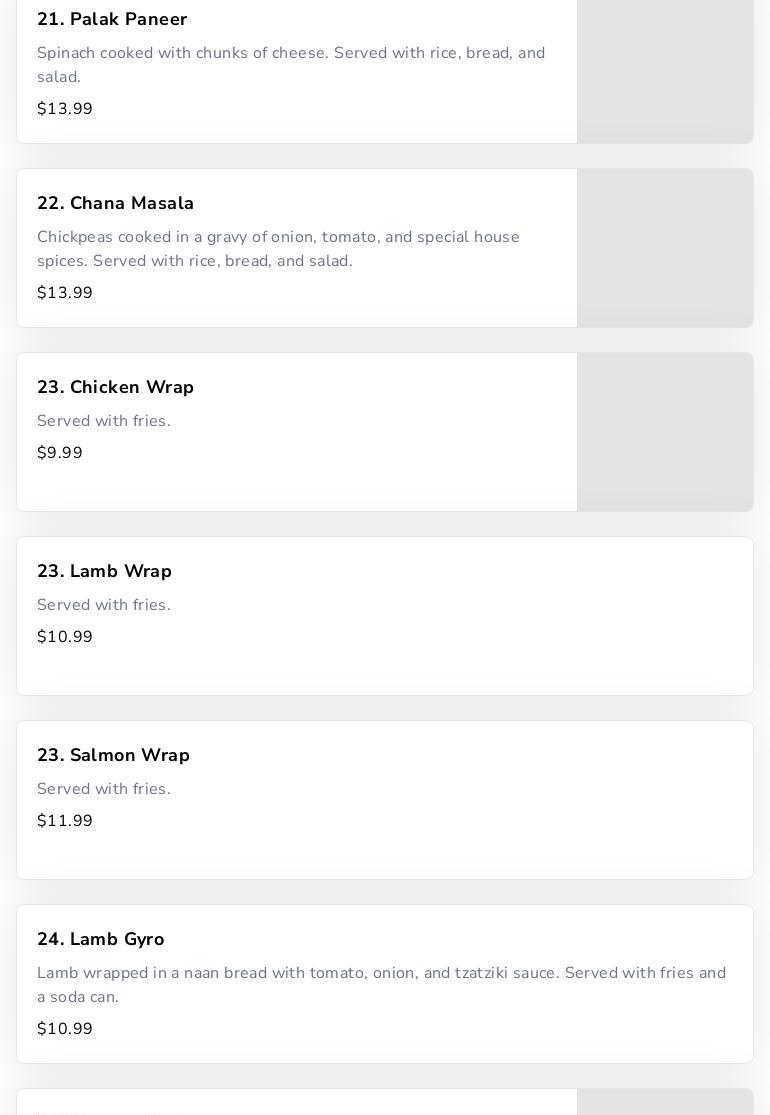The width and height of the screenshot is (770, 1115).
Task: Open the Chicken Wrap item title
Action: click(x=116, y=388)
